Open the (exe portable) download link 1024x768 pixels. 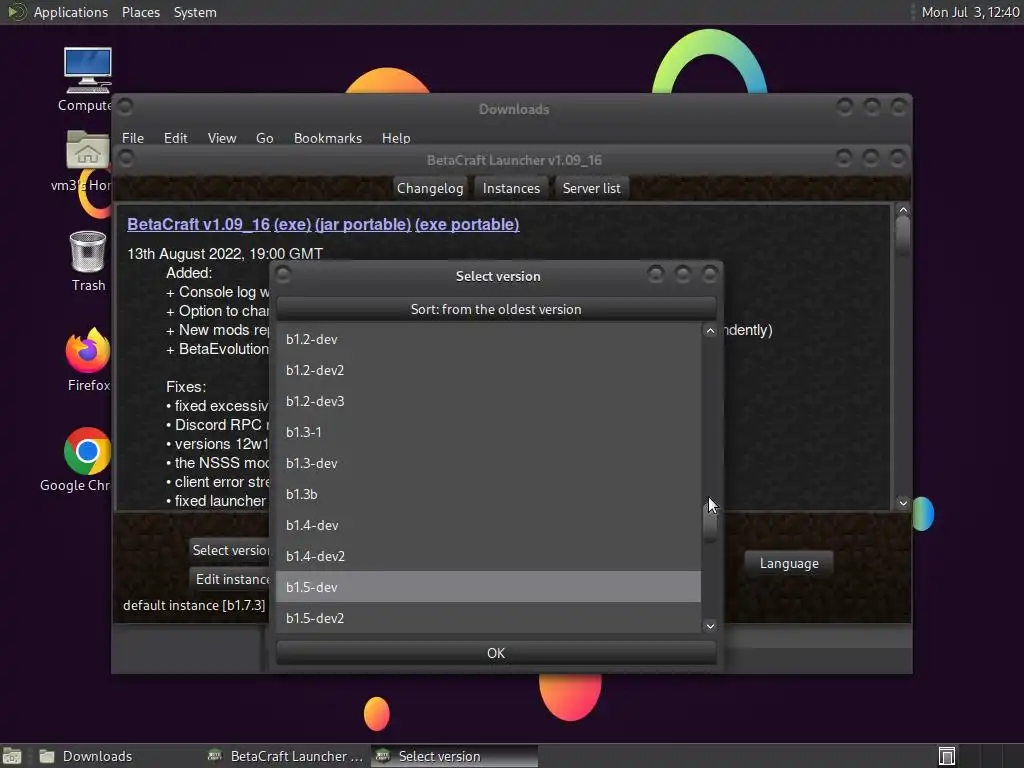[x=467, y=224]
